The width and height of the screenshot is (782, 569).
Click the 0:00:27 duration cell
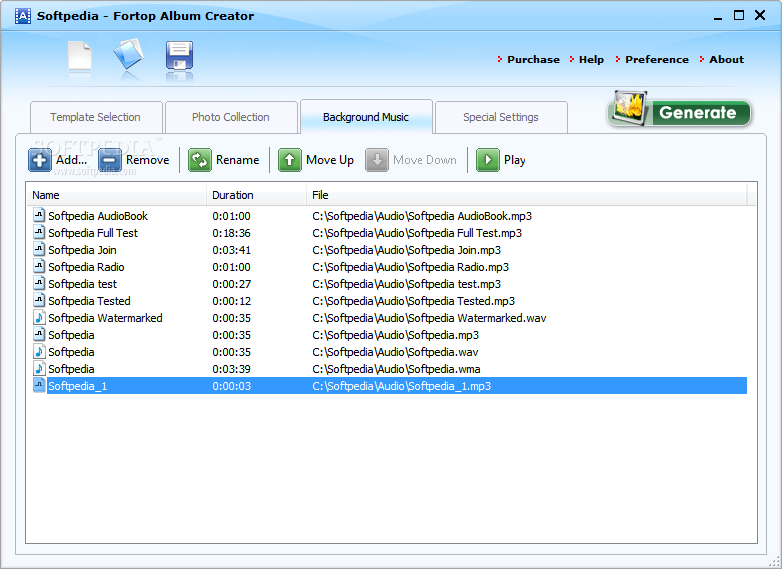(231, 284)
